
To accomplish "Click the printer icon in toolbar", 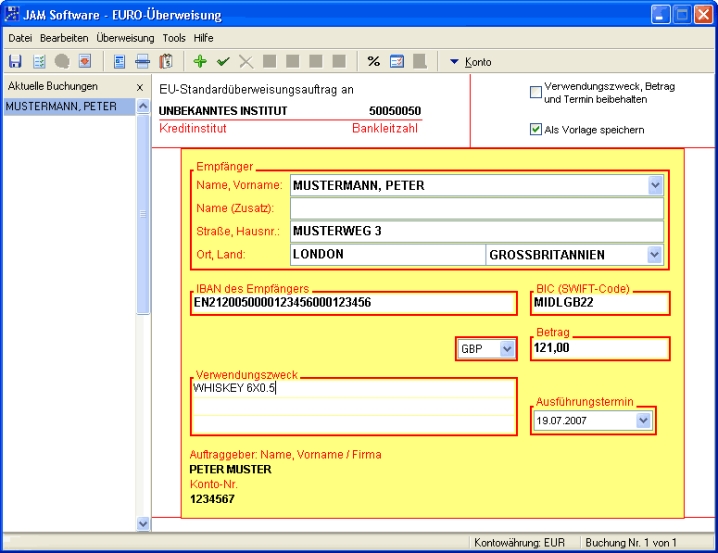I will click(x=143, y=62).
